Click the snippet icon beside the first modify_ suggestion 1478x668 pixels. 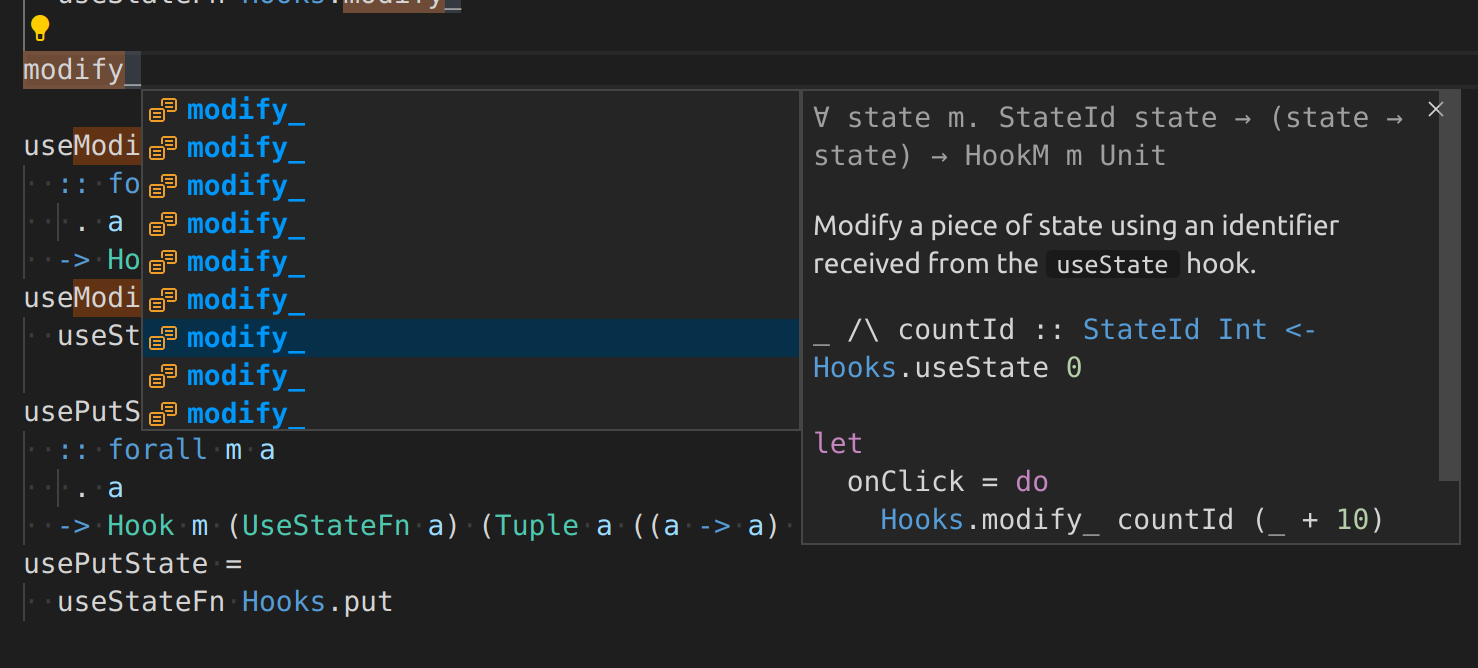162,110
